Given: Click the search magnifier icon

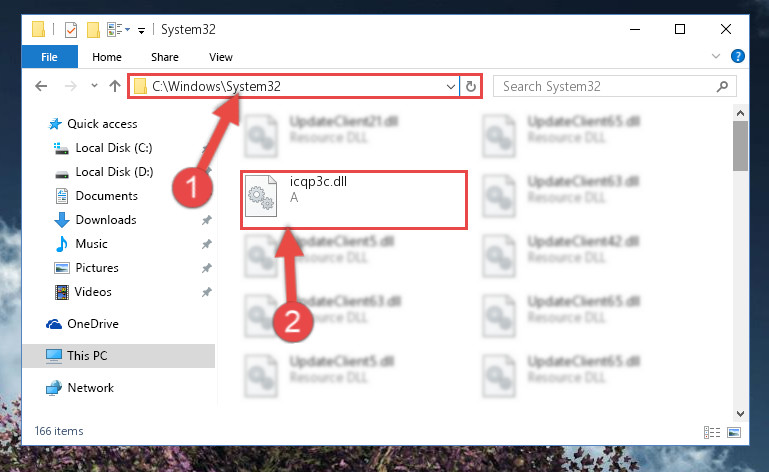Looking at the screenshot, I should [x=722, y=87].
